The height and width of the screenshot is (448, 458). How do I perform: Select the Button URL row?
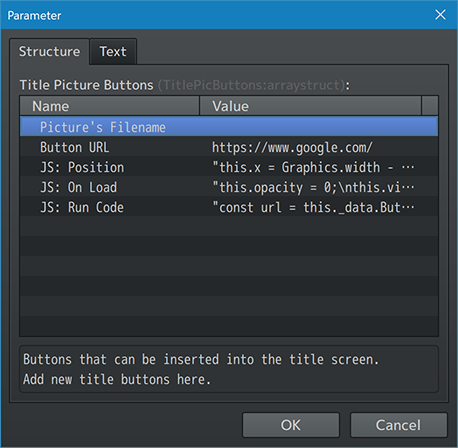tap(229, 146)
